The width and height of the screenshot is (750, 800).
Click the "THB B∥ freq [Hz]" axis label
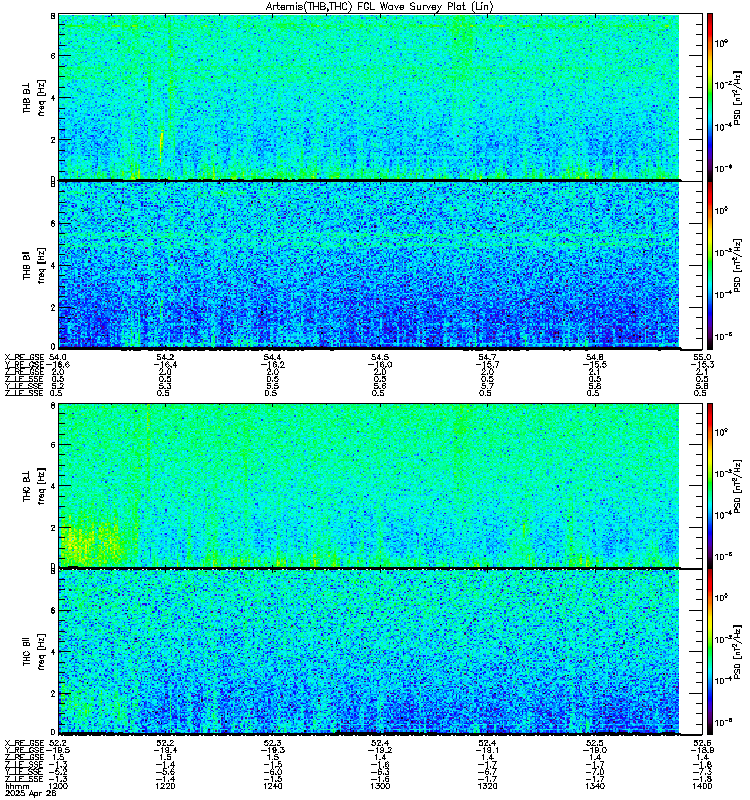pyautogui.click(x=34, y=265)
